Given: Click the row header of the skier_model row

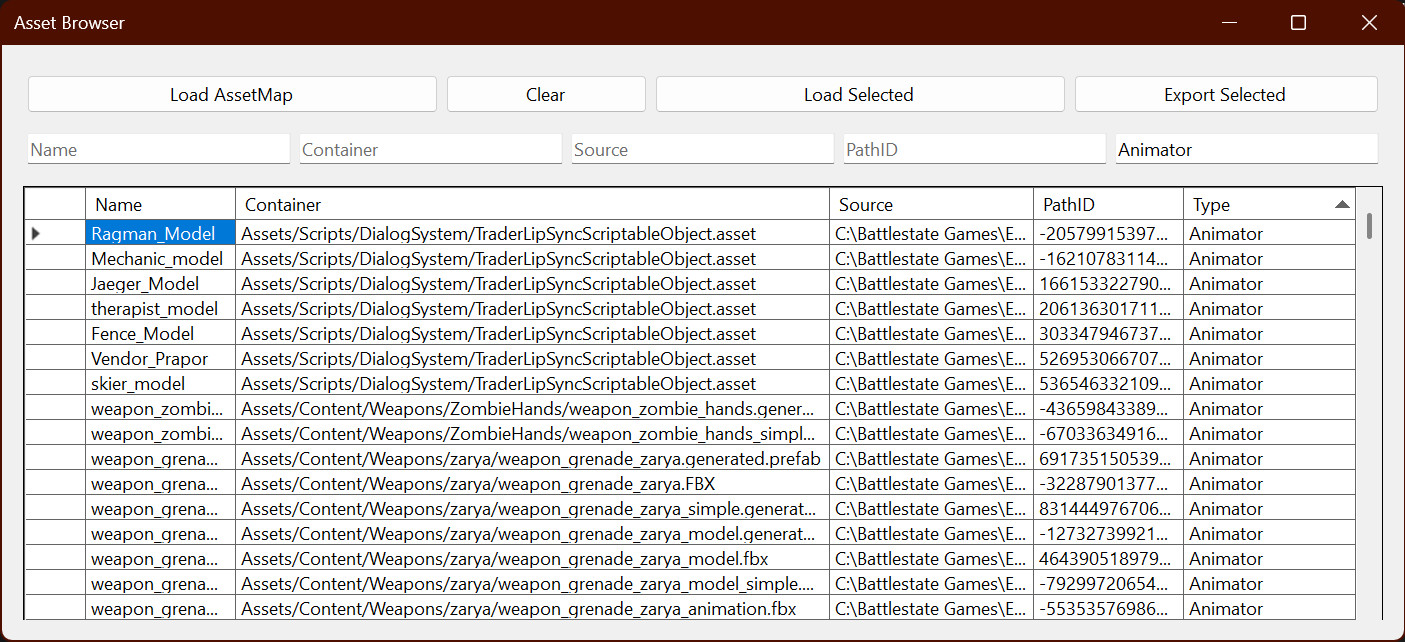Looking at the screenshot, I should 55,384.
